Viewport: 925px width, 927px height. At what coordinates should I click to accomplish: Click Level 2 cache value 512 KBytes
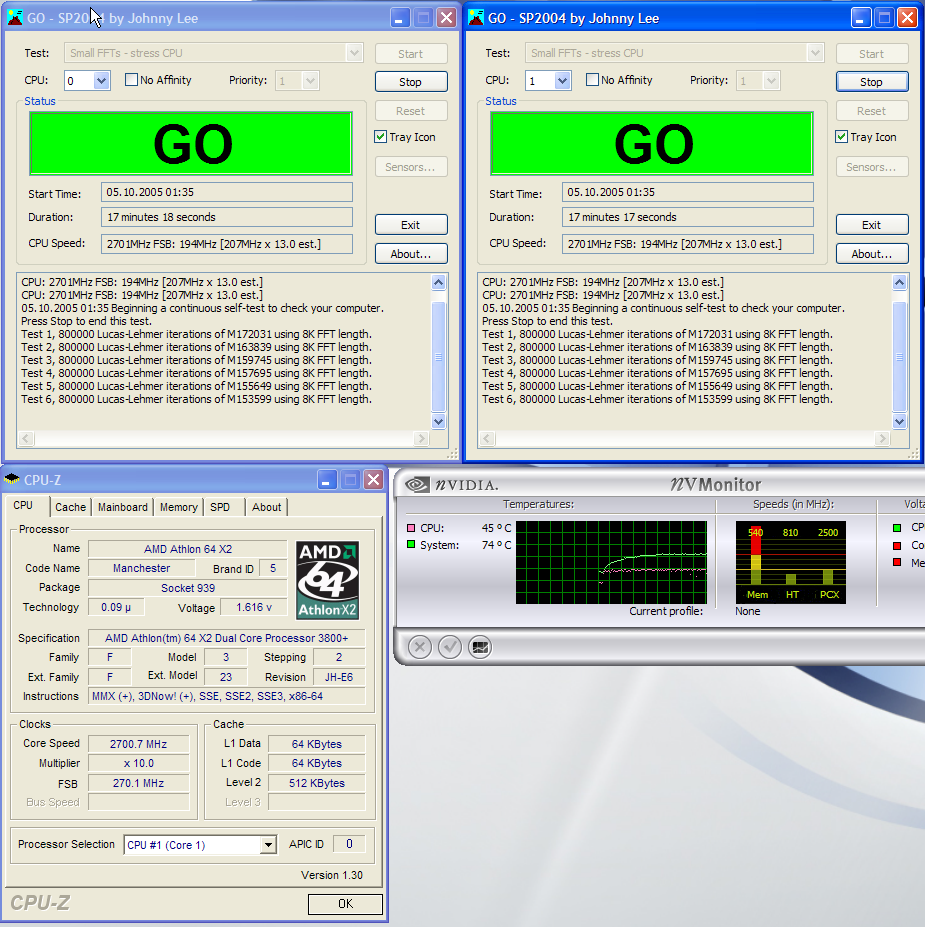[x=317, y=783]
